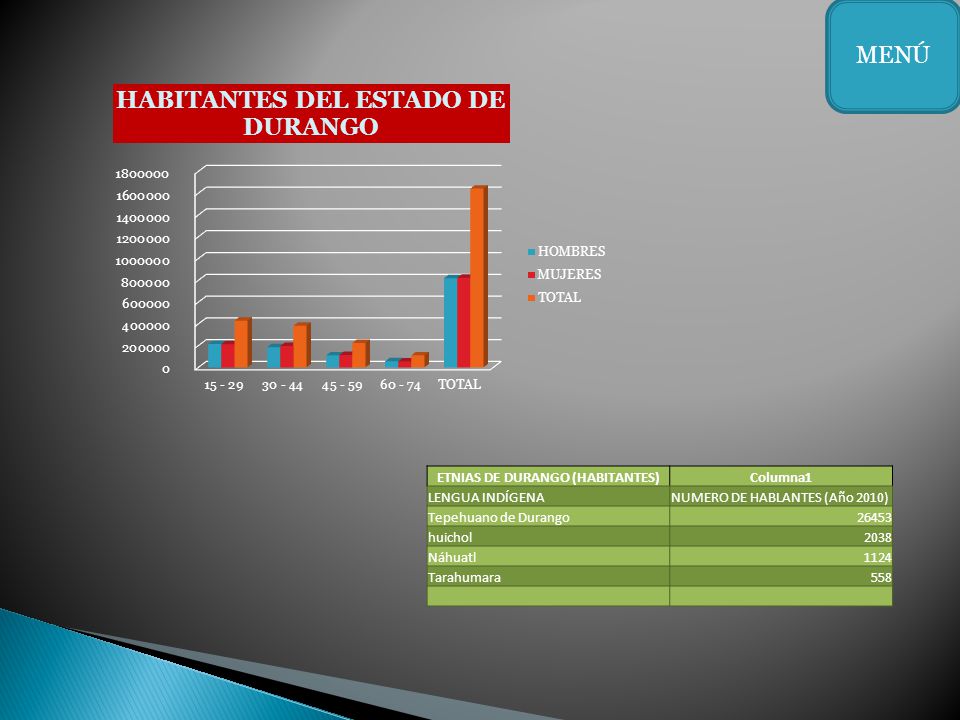Click the LENGUA INDÍGENA cell
This screenshot has width=960, height=720.
point(548,497)
